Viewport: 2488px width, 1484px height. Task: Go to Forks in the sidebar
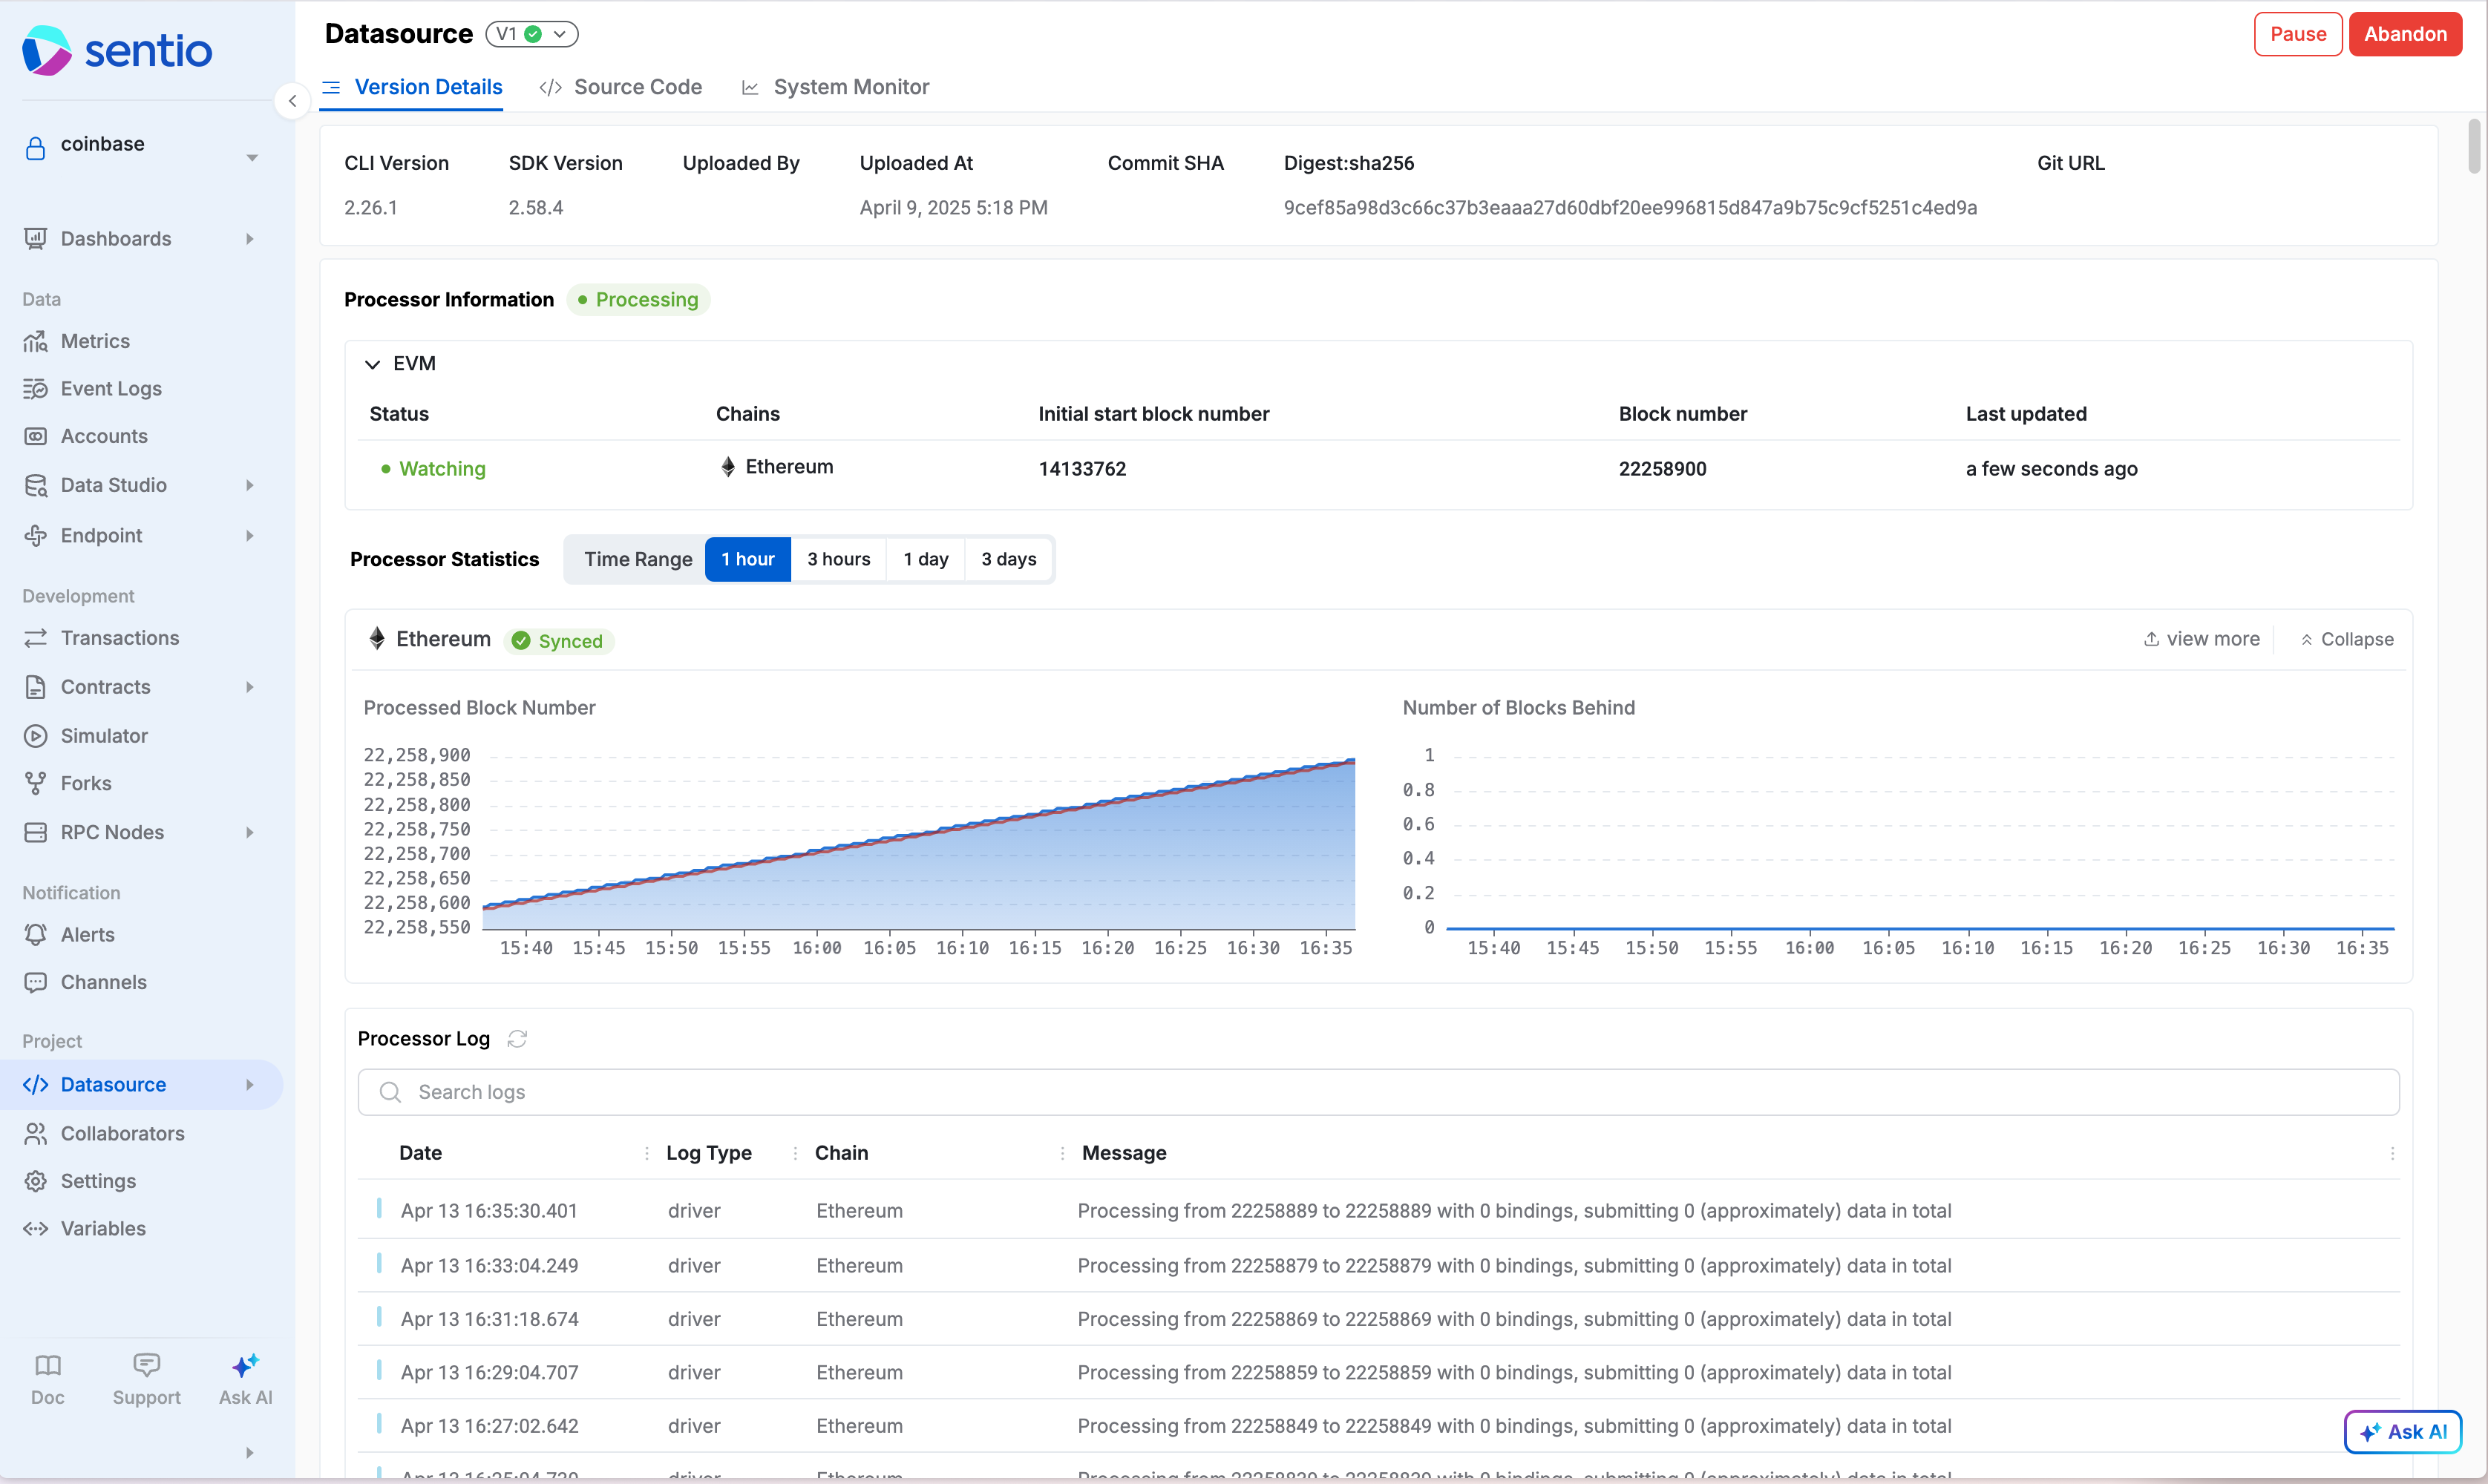(86, 783)
